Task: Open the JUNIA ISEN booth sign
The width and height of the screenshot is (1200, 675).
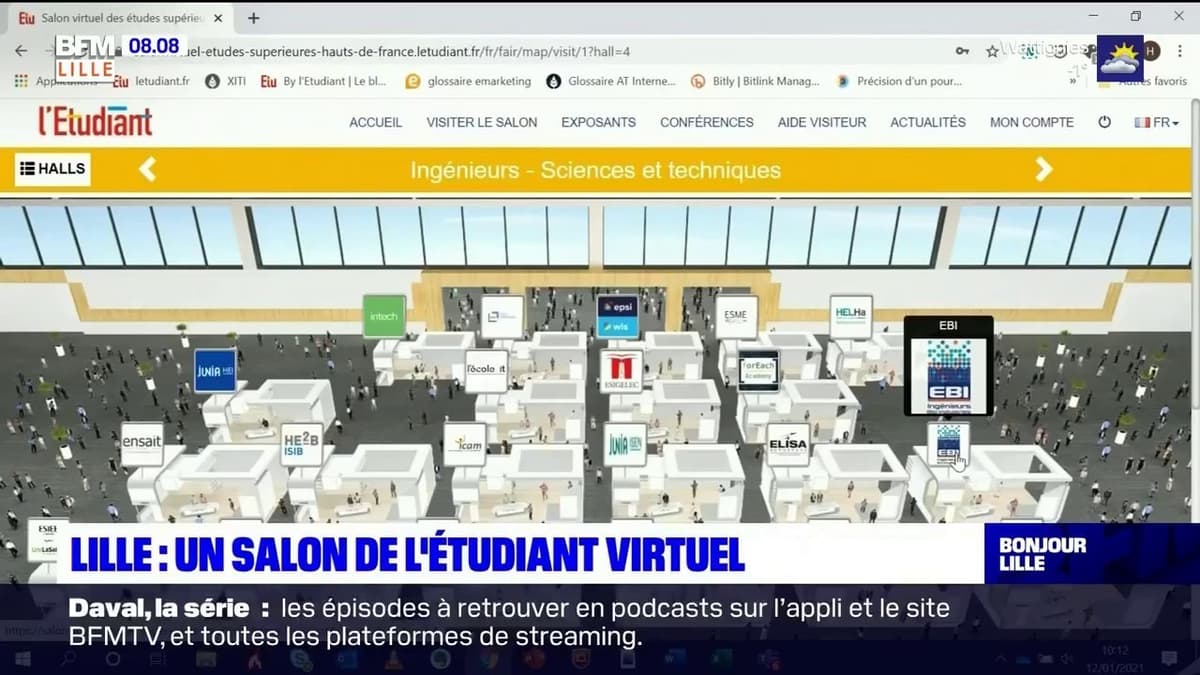Action: click(625, 444)
